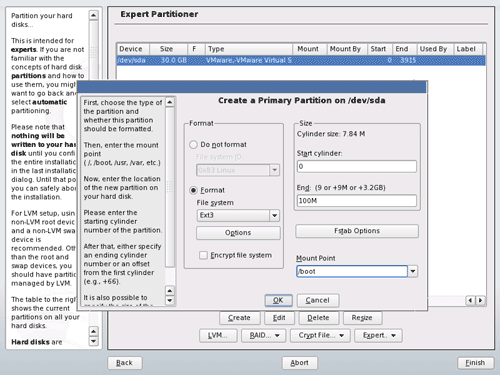500x375 pixels.
Task: Open the disabled 0x83 Linux dropdown
Action: 238,170
